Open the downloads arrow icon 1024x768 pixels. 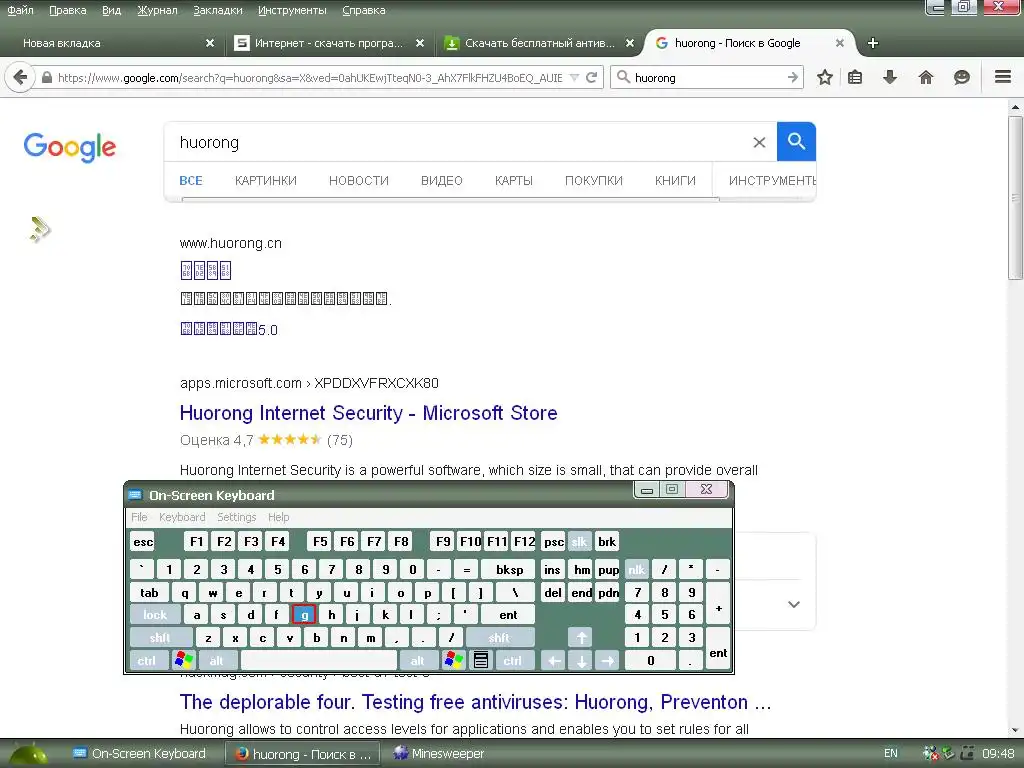(x=889, y=78)
